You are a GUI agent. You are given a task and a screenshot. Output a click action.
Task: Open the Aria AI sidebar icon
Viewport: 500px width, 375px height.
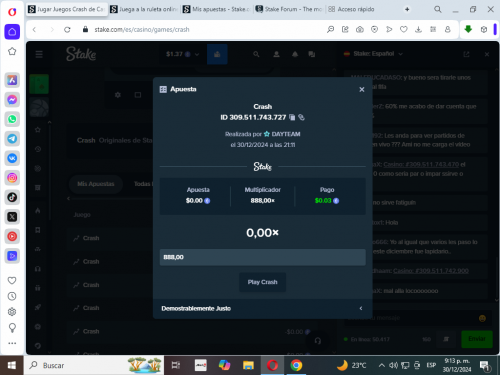[x=12, y=80]
